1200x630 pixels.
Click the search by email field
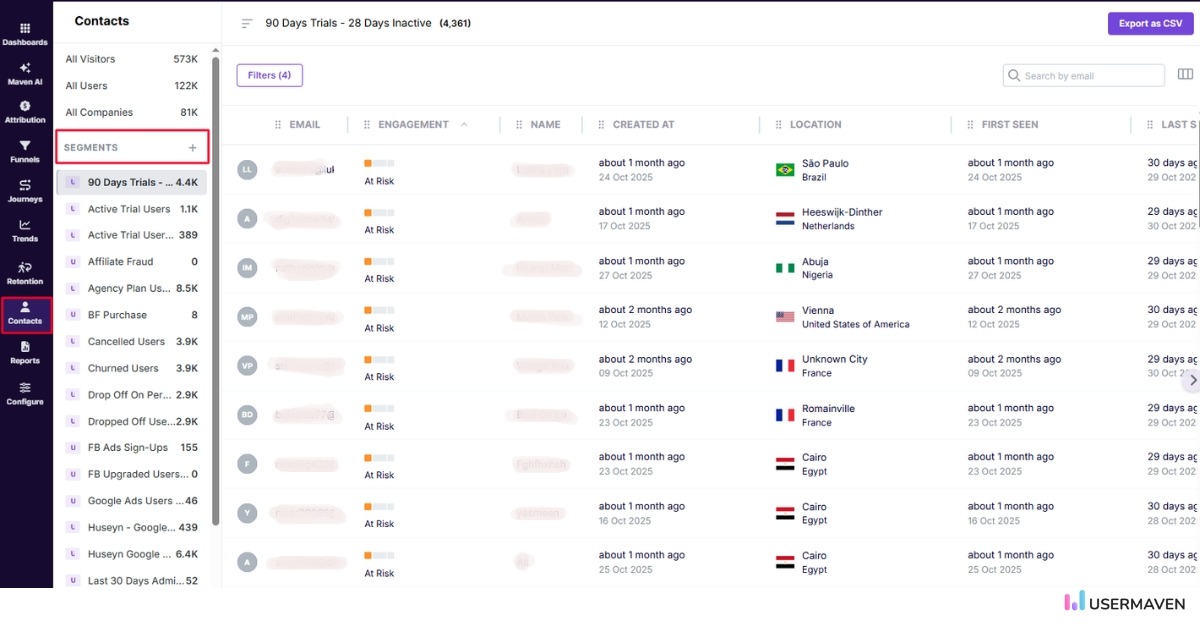click(1083, 74)
